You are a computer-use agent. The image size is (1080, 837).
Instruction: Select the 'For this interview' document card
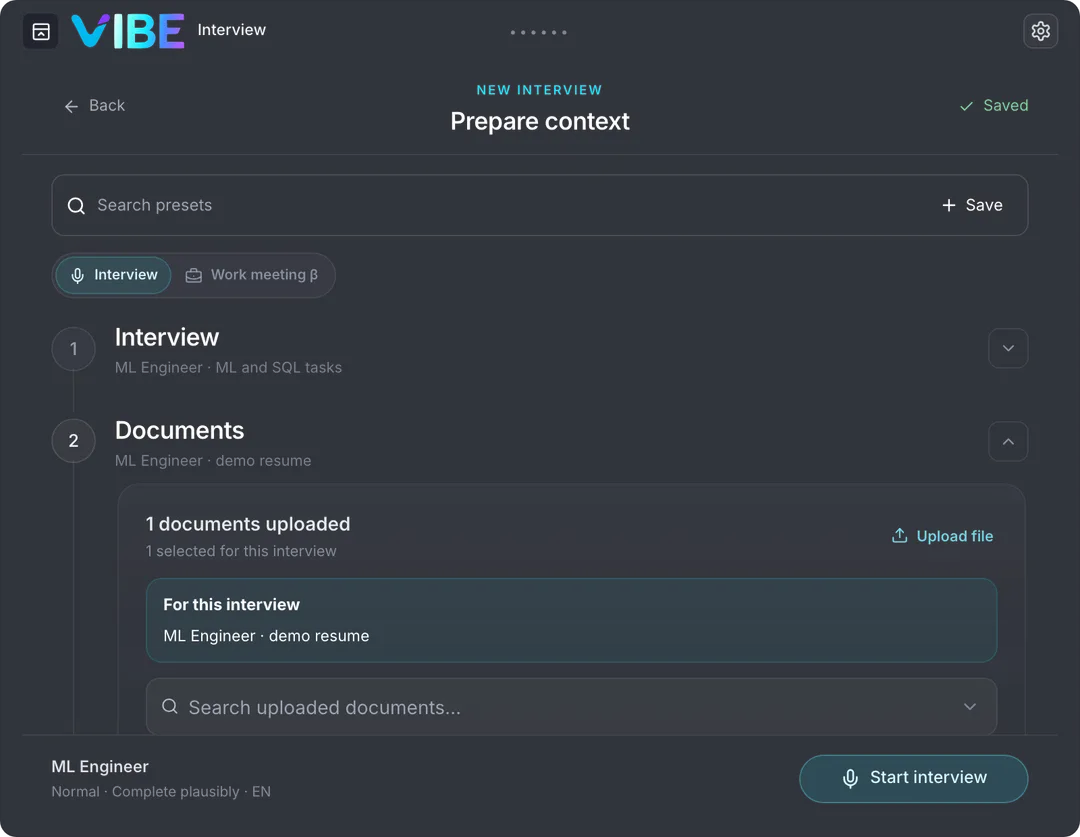(x=571, y=620)
